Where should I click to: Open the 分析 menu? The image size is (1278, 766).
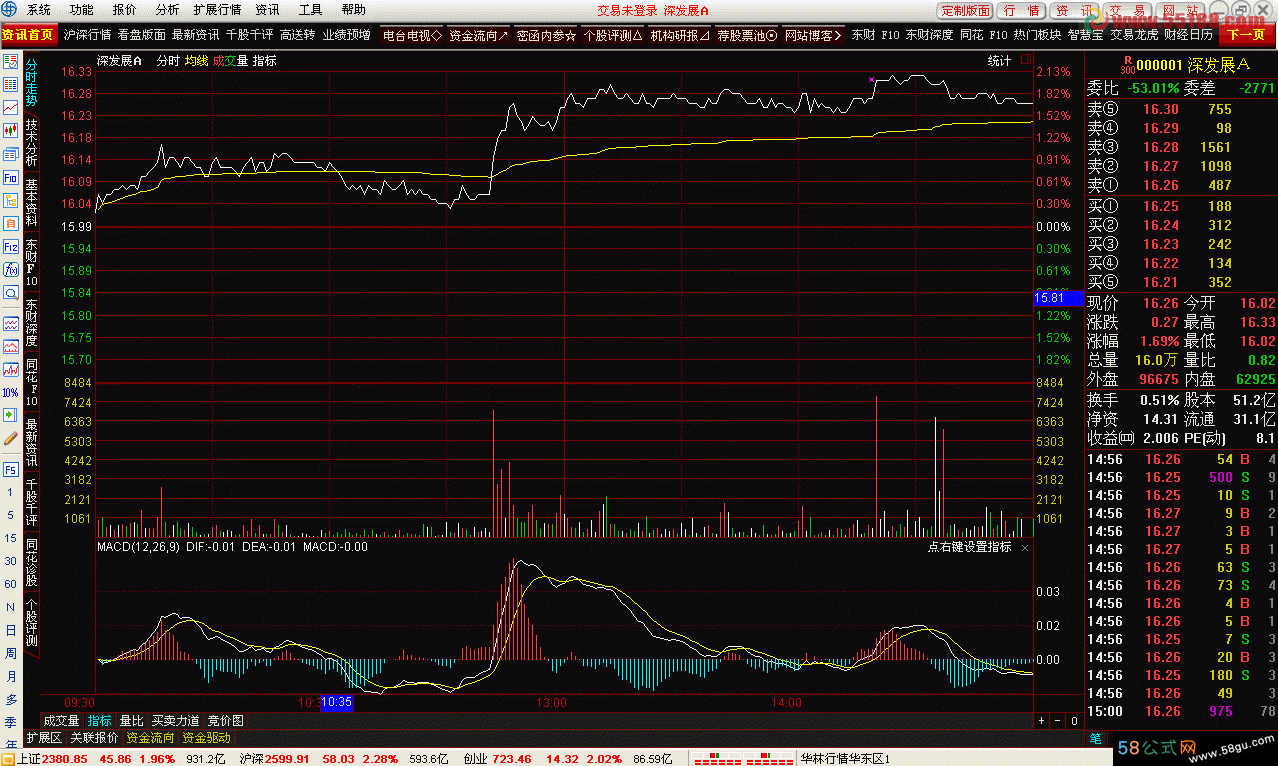coord(167,10)
